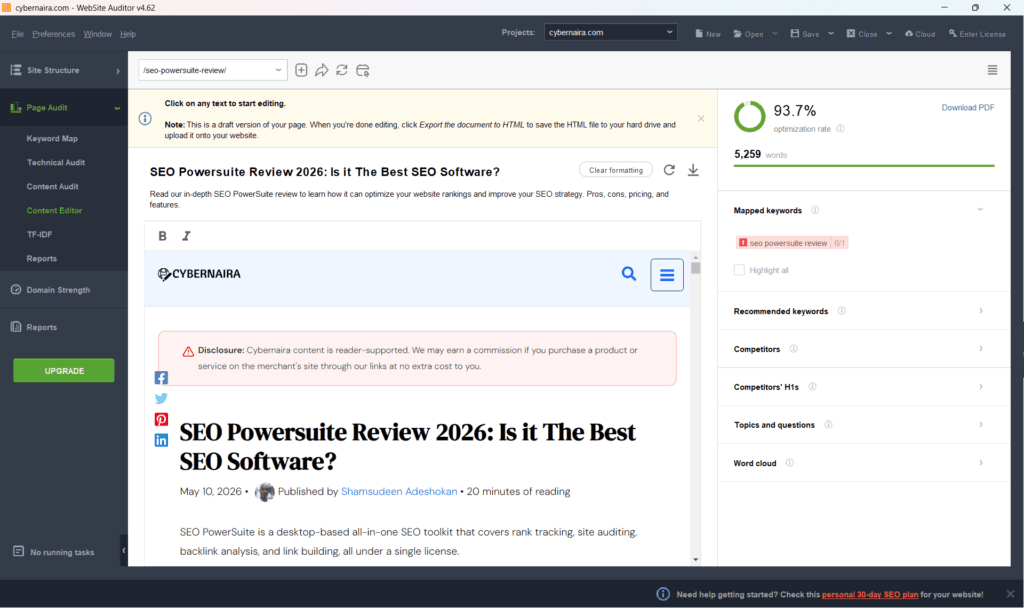Select Technical Audit in sidebar
This screenshot has width=1024, height=608.
56,163
